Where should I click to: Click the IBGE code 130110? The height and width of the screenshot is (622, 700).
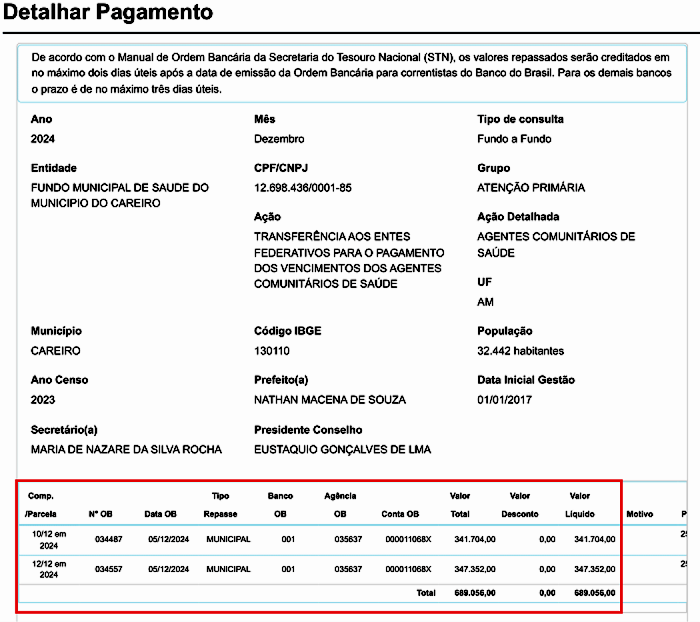click(272, 351)
